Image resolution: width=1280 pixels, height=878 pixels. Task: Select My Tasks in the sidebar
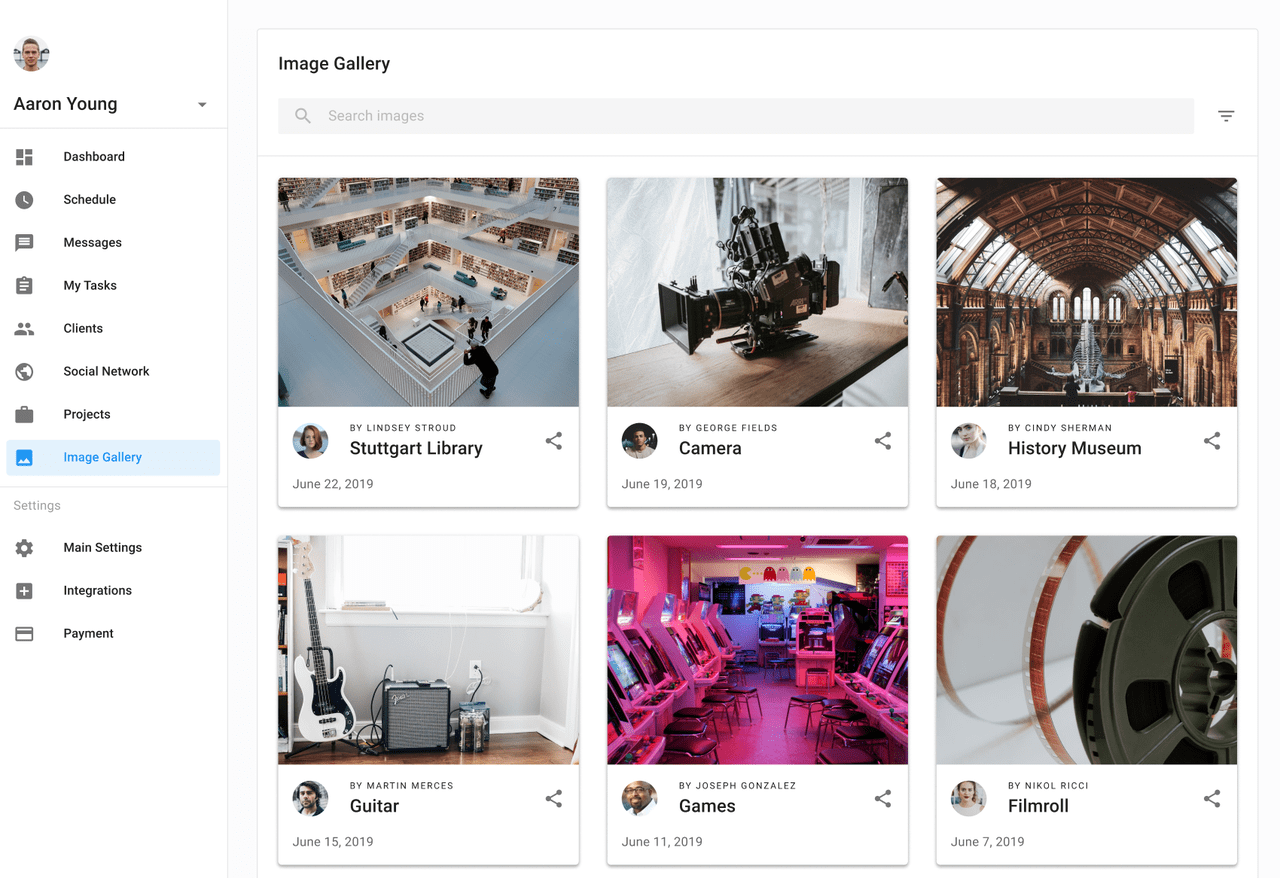[113, 286]
